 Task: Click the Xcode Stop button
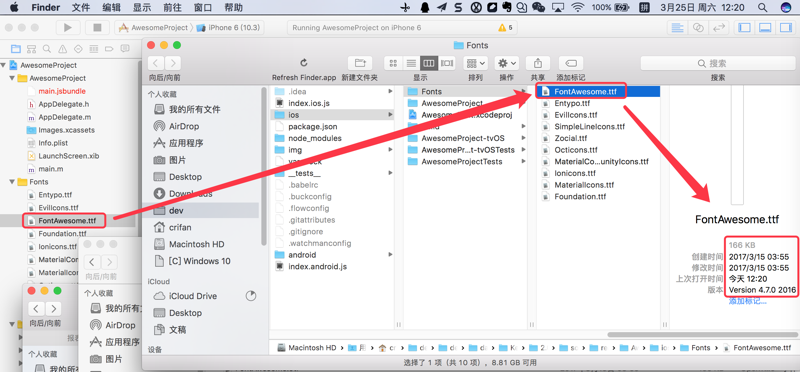tap(97, 28)
